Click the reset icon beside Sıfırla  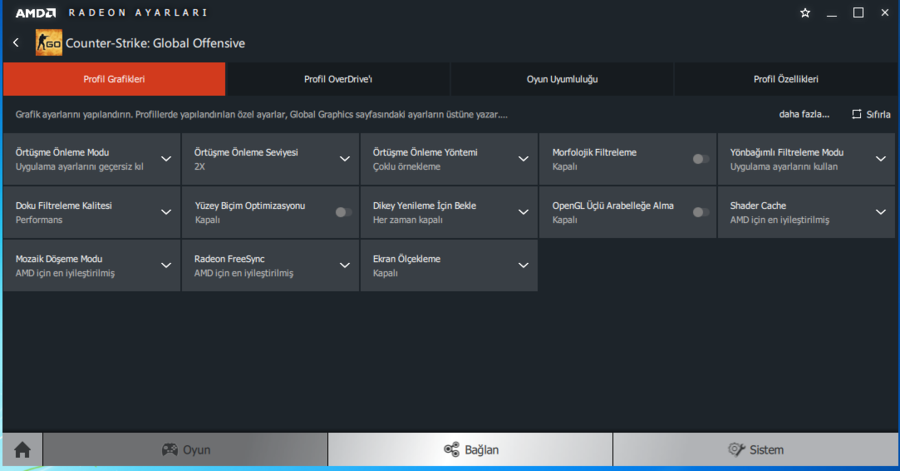pyautogui.click(x=856, y=114)
